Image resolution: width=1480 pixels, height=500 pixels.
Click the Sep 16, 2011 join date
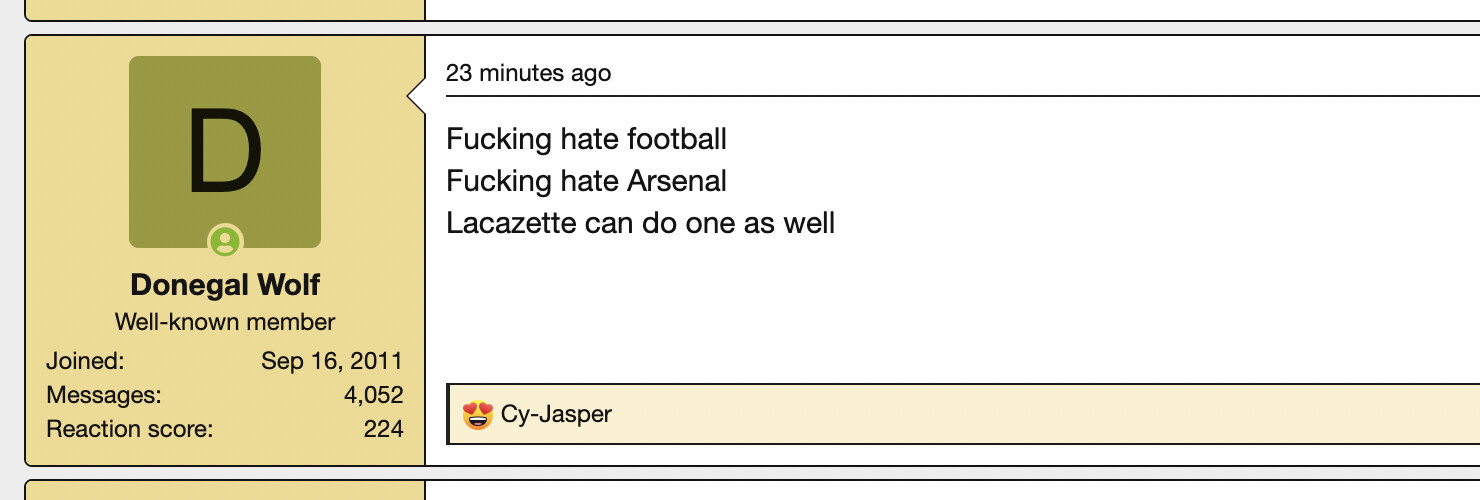coord(332,361)
